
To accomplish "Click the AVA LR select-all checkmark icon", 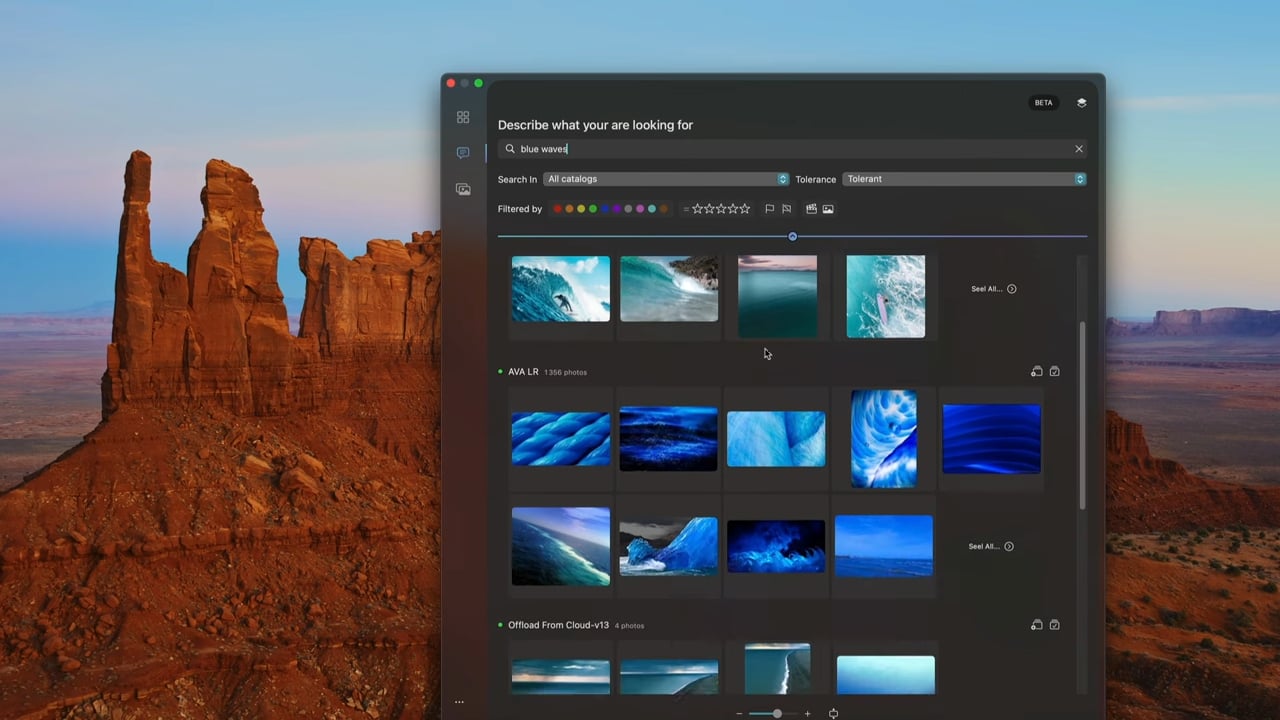I will (1054, 371).
